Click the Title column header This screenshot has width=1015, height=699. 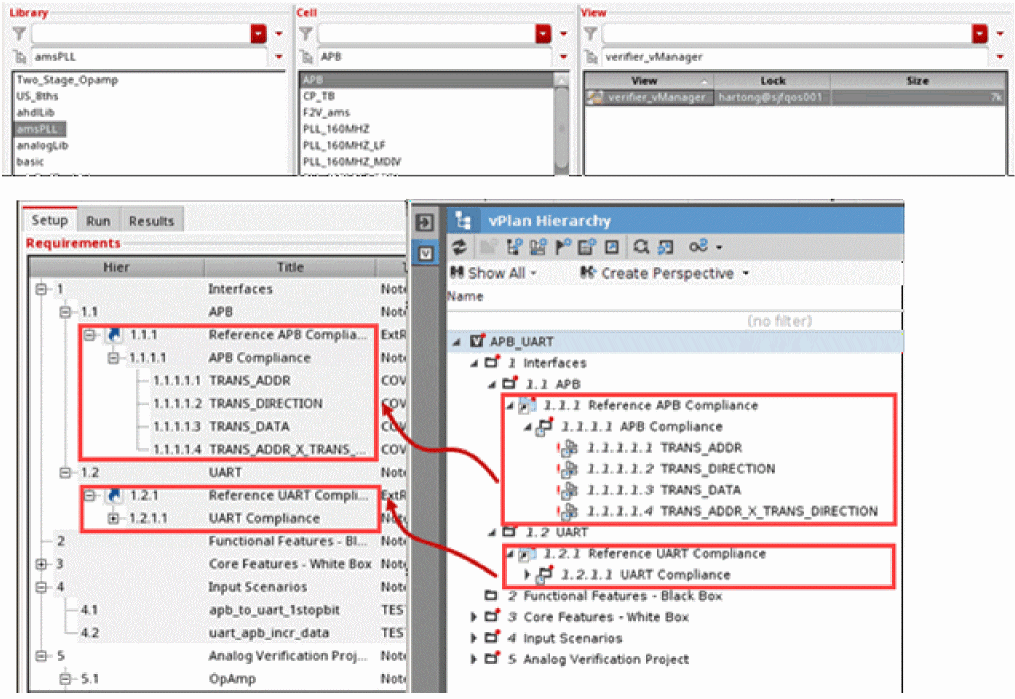coord(290,267)
